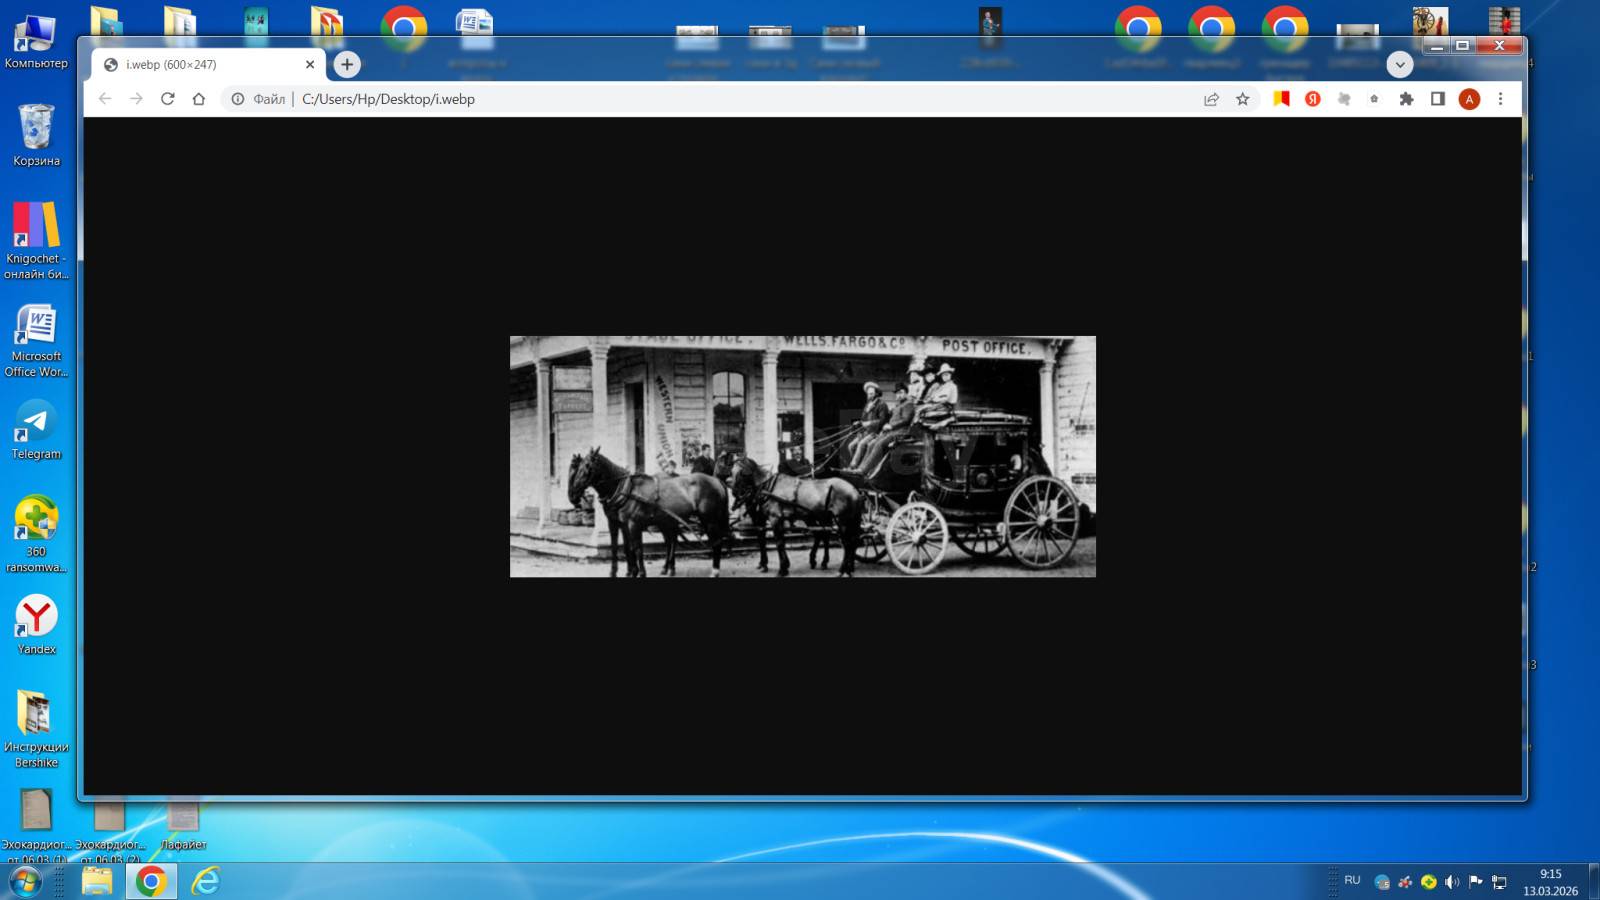Open the Telegram desktop shortcut

pyautogui.click(x=36, y=431)
